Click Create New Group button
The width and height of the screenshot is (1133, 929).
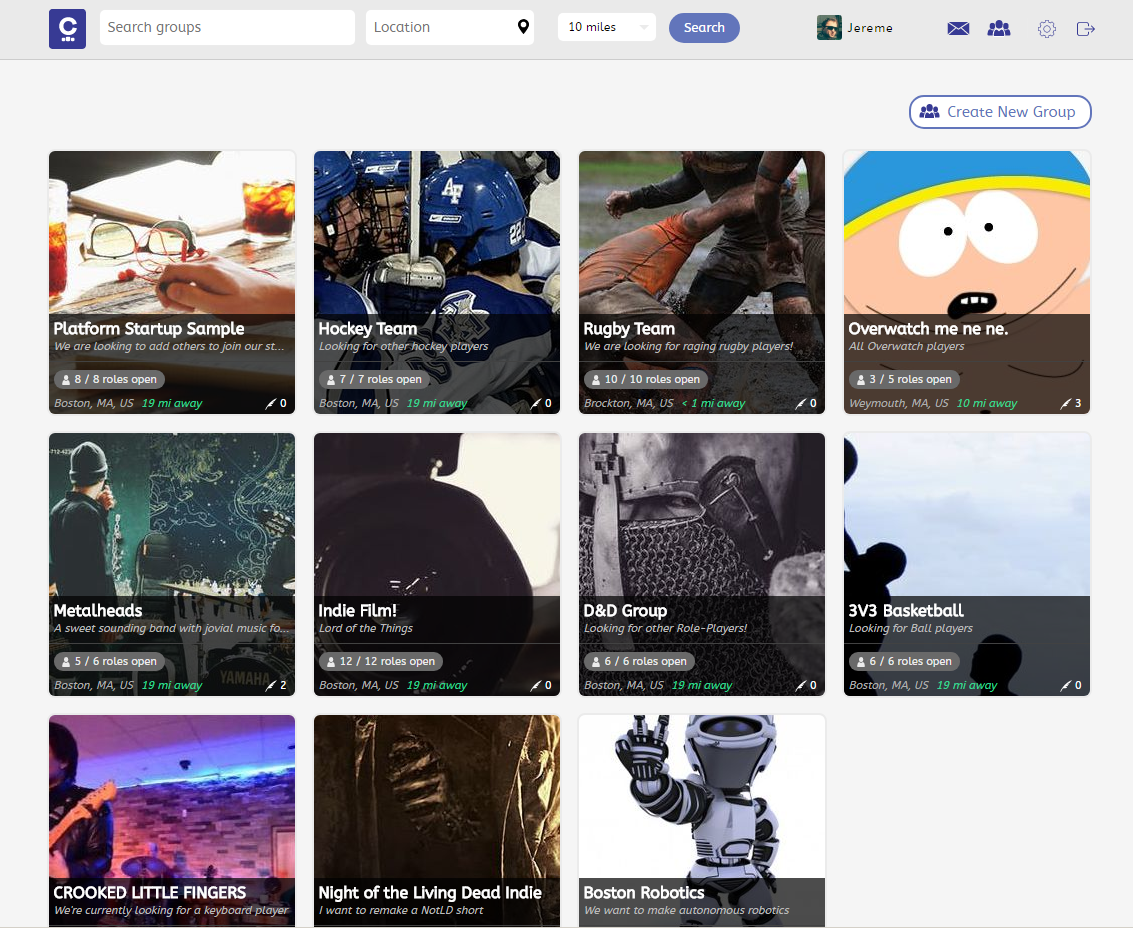coord(1000,112)
